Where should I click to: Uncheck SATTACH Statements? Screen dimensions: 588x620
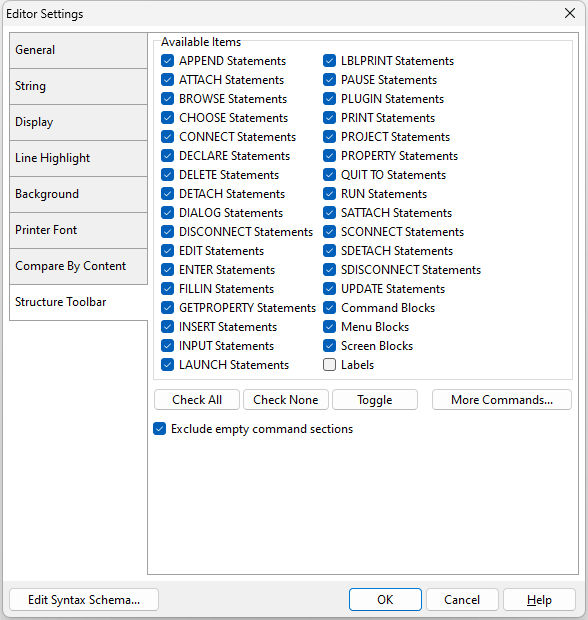[x=329, y=213]
